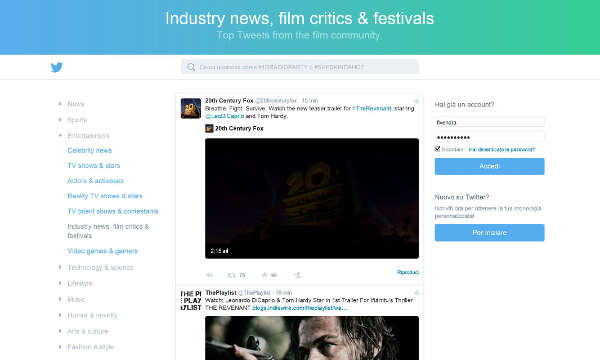Screen dimensions: 600x360
Task: Click the Twitter bird logo
Action: (x=57, y=67)
